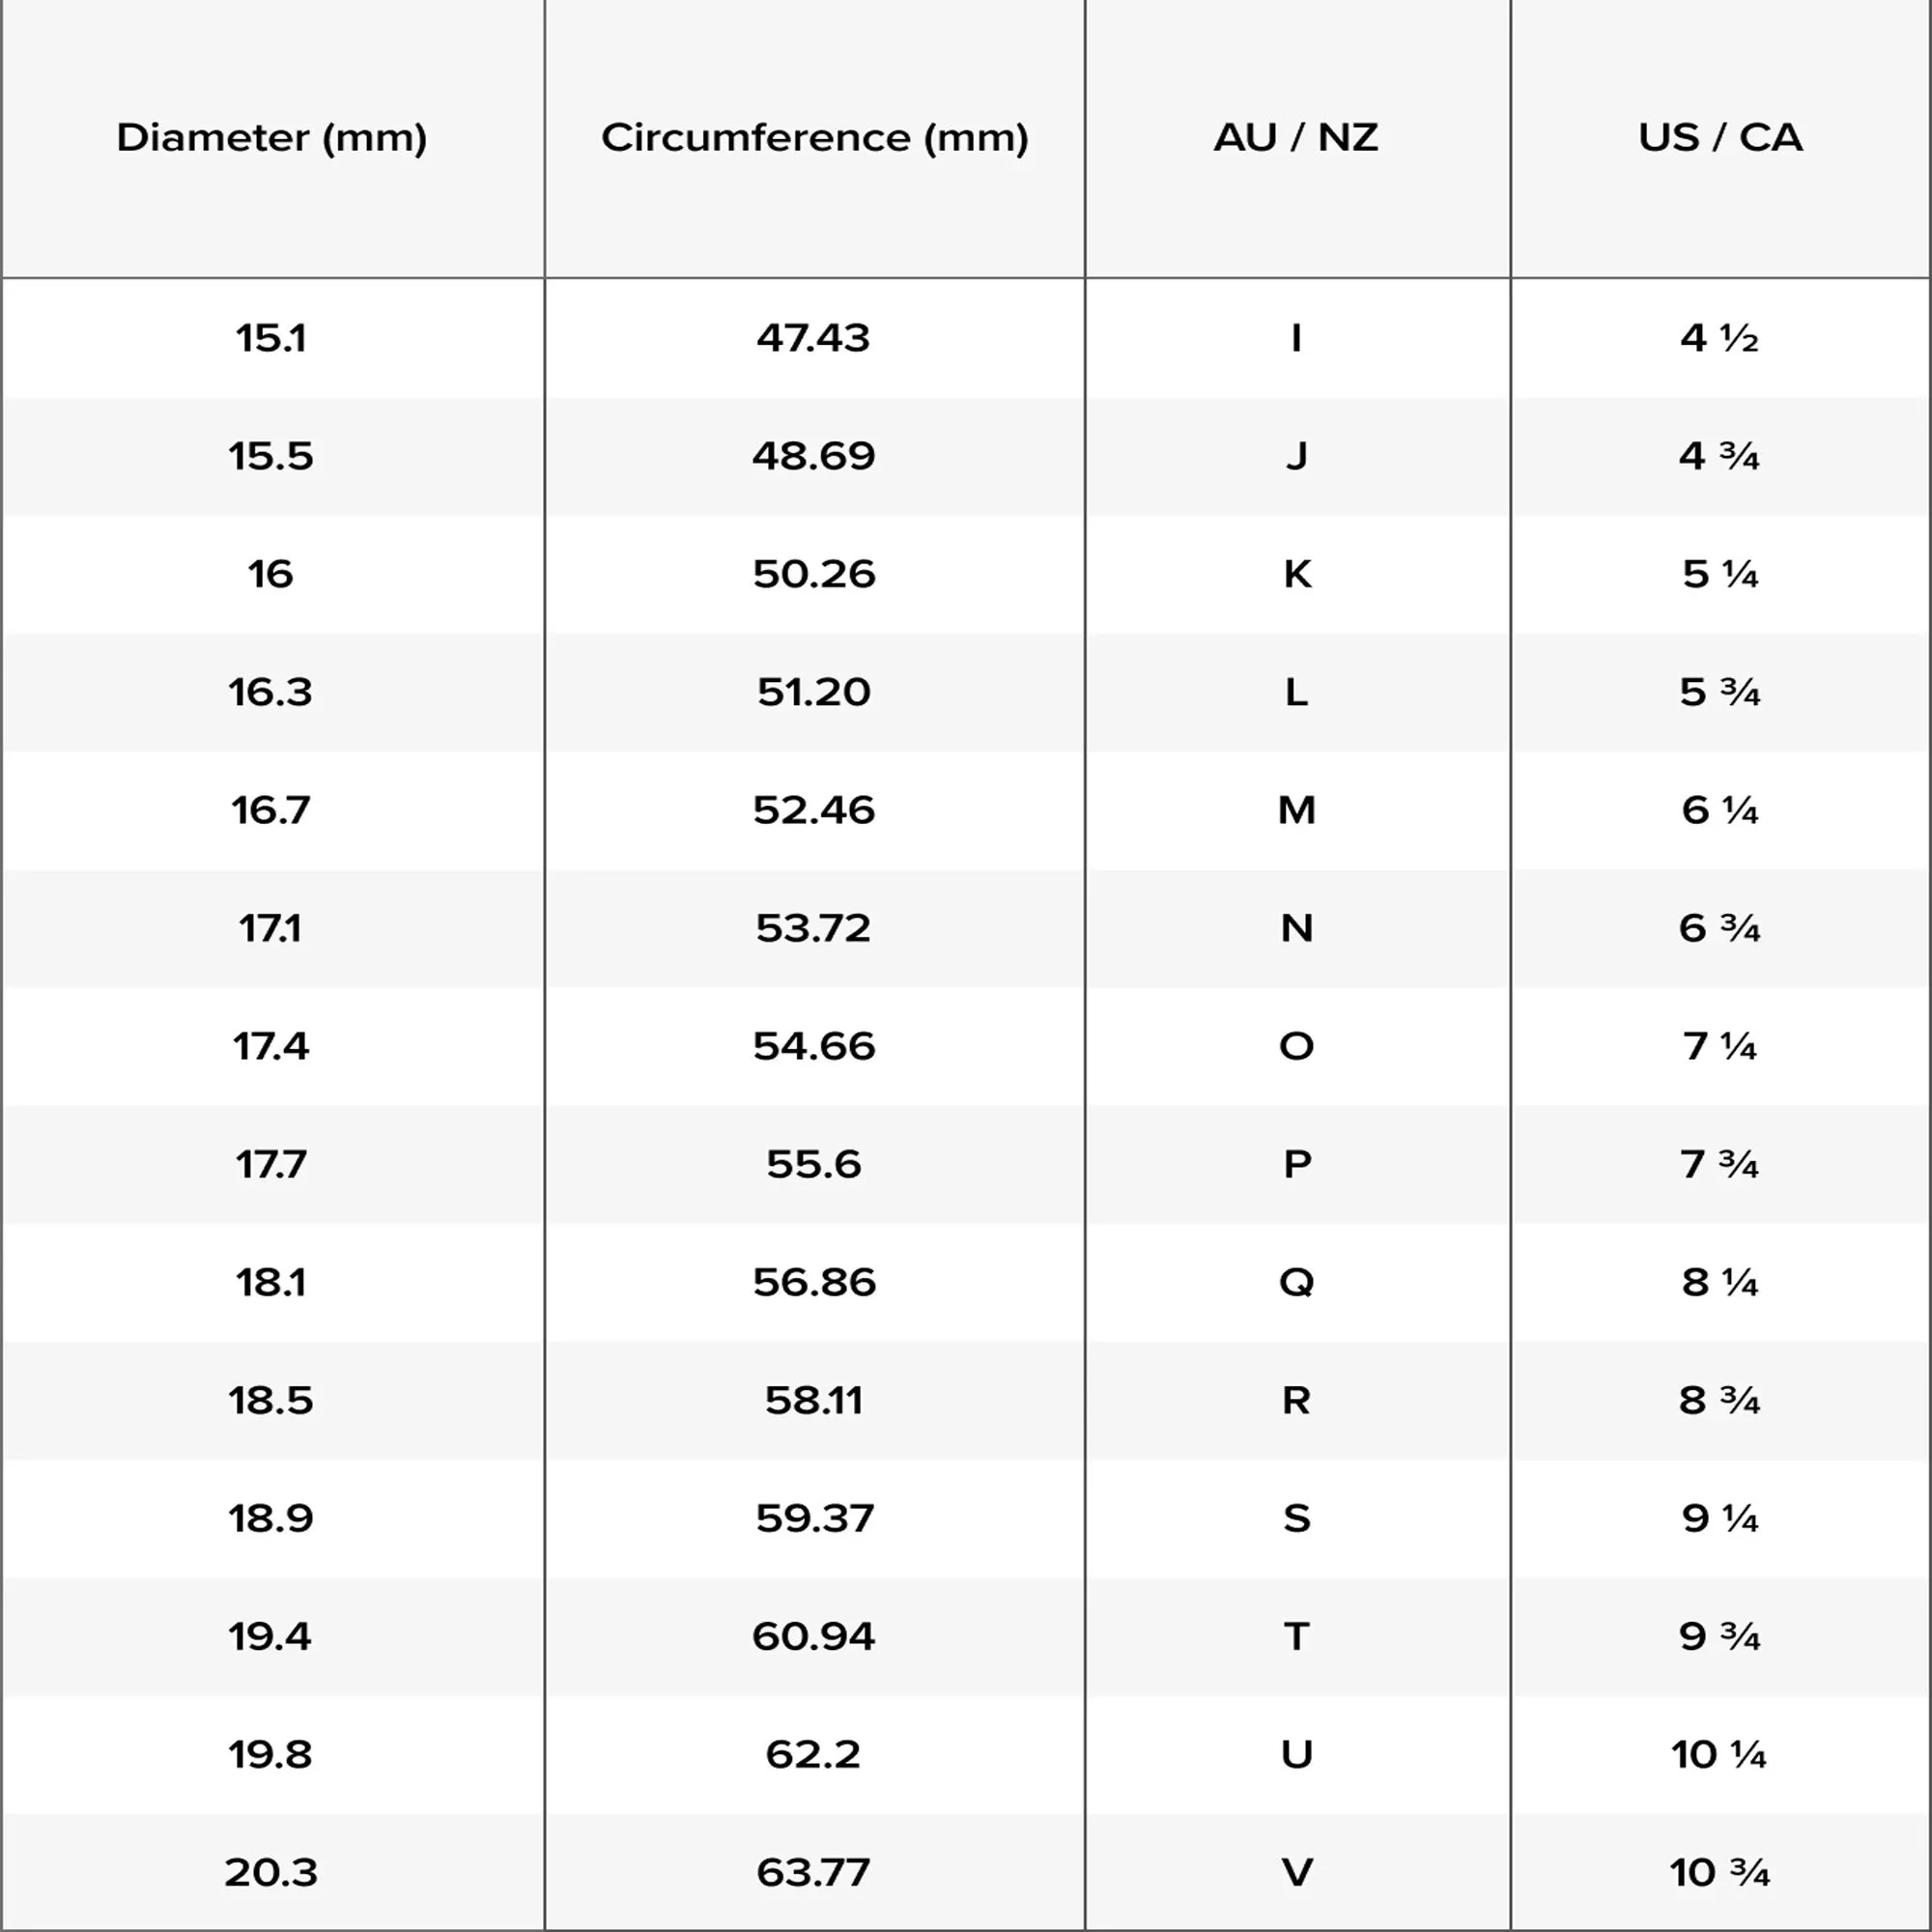Select AU size letter M
This screenshot has width=1932, height=1932.
pyautogui.click(x=1297, y=810)
